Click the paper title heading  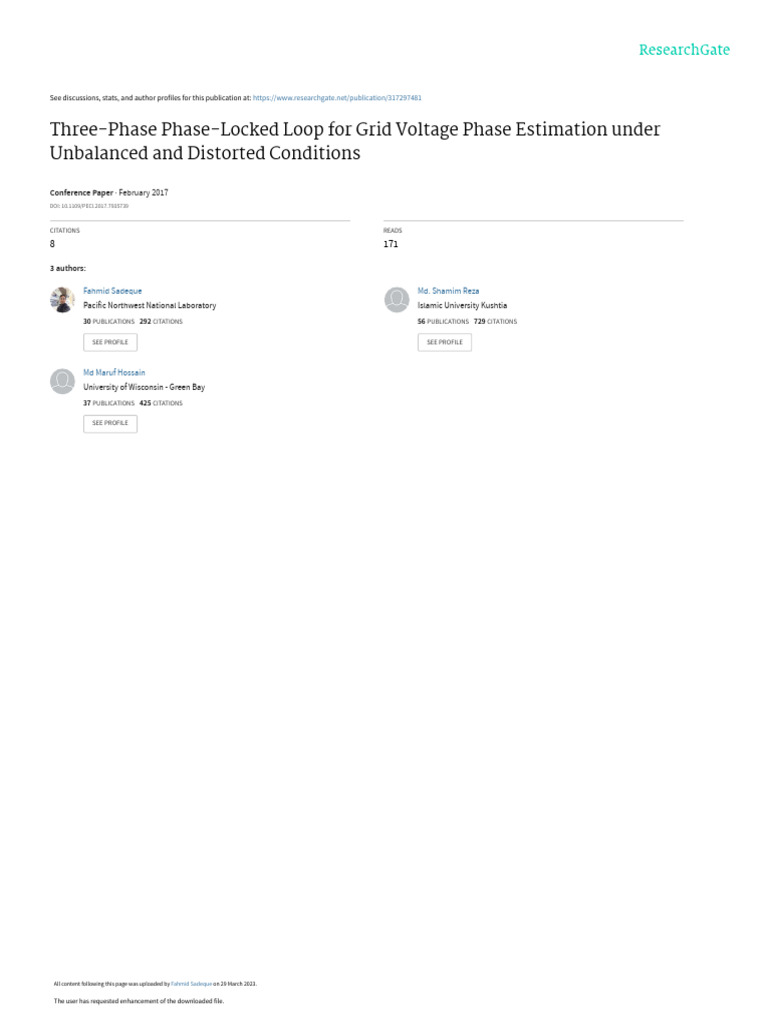355,141
